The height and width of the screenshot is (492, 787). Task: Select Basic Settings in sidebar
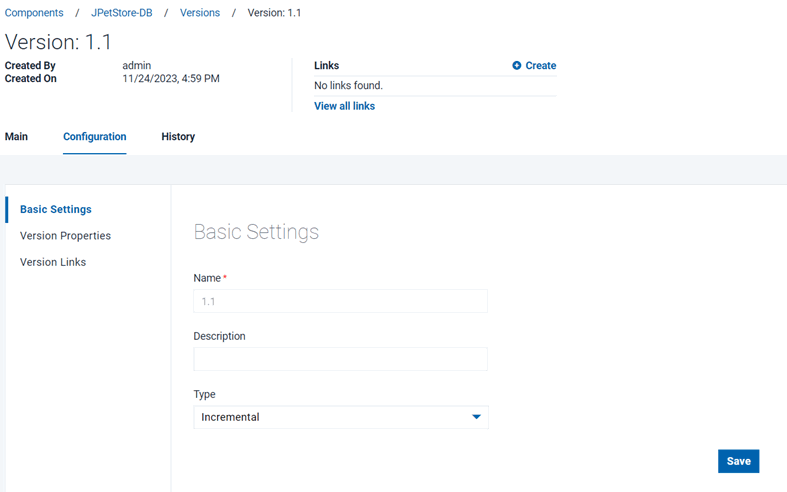point(56,210)
